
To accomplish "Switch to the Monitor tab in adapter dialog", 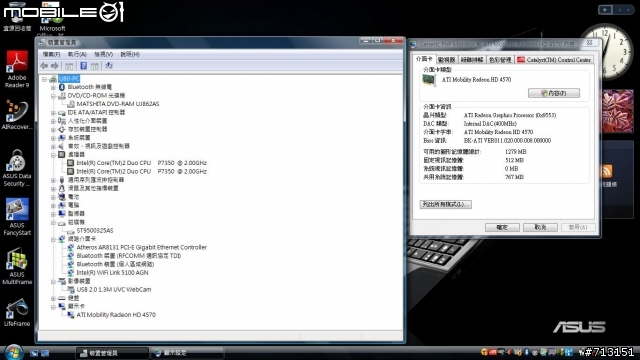I will click(x=447, y=60).
